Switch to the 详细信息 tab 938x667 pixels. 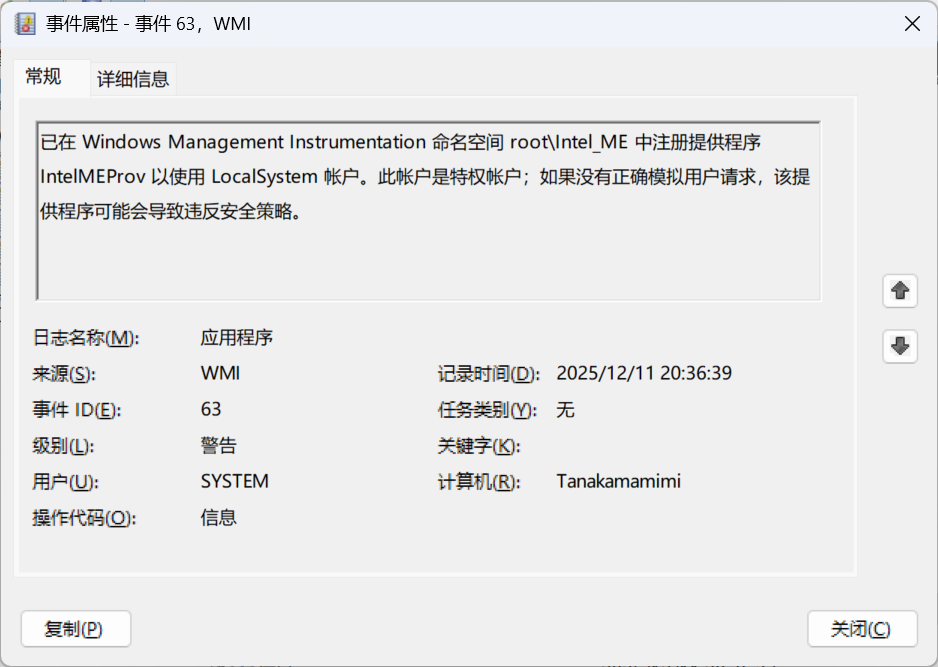133,79
